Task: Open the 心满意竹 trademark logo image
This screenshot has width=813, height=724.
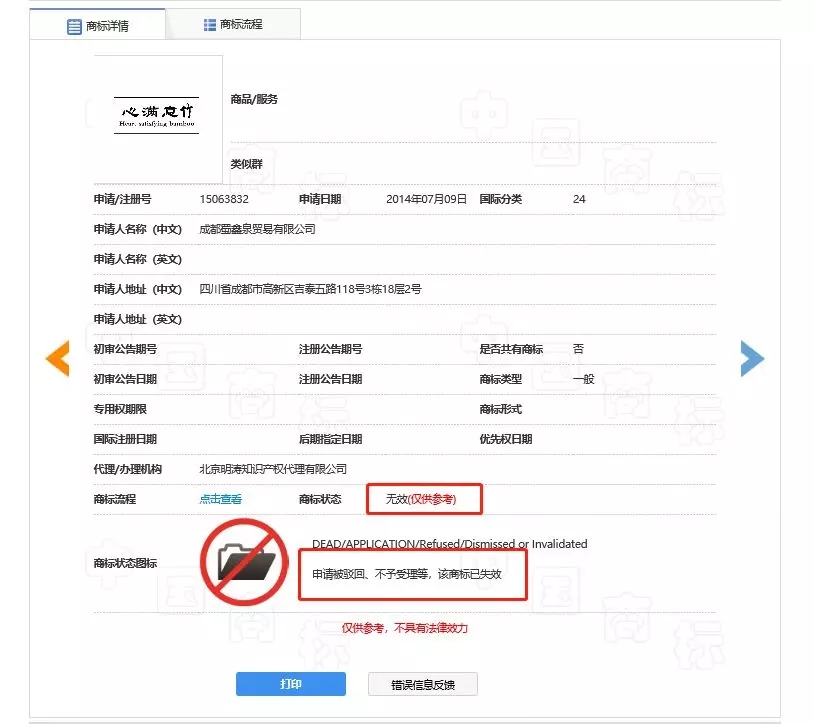Action: [x=158, y=118]
